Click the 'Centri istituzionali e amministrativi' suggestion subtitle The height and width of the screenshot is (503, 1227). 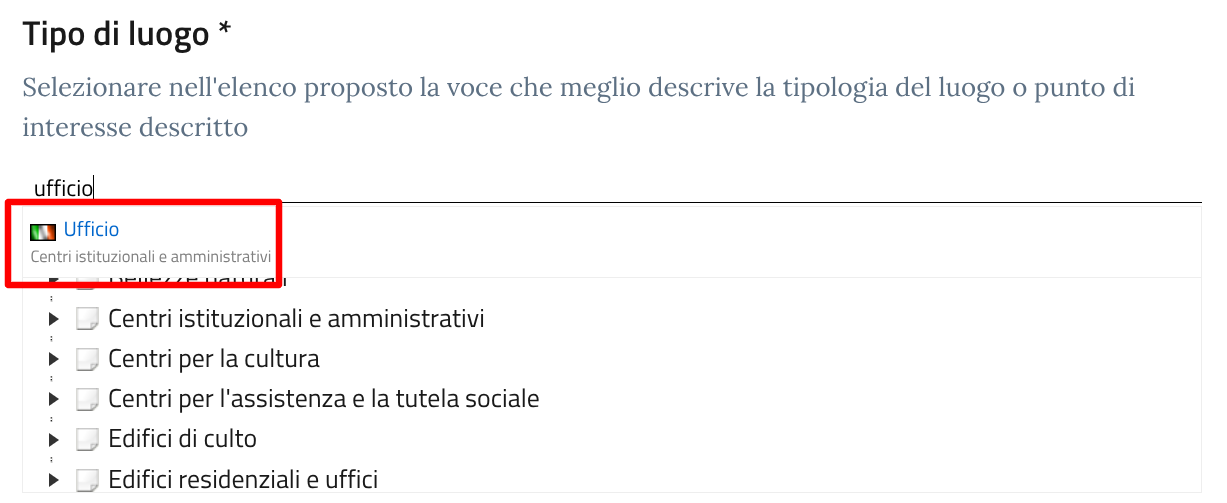point(151,257)
